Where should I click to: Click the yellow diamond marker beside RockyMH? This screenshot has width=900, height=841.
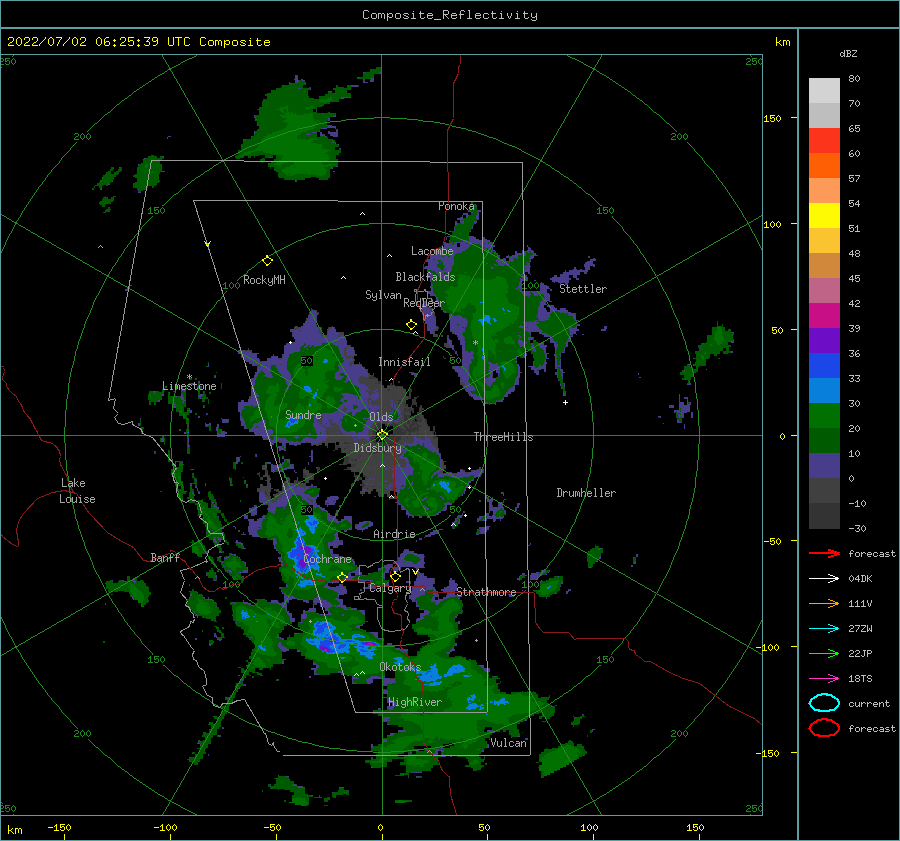tap(267, 261)
